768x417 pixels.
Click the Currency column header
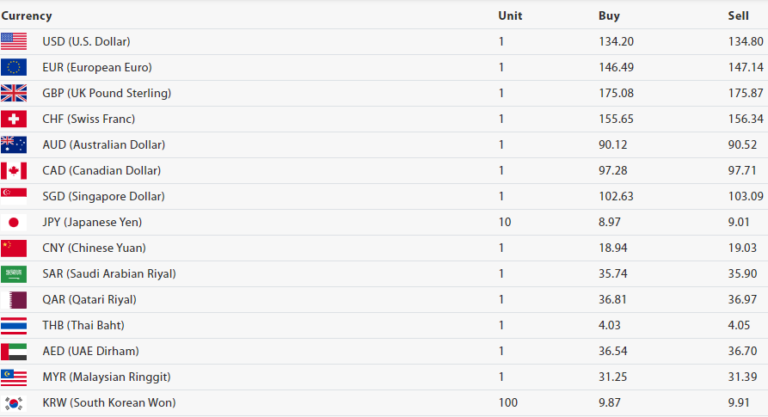pyautogui.click(x=27, y=16)
